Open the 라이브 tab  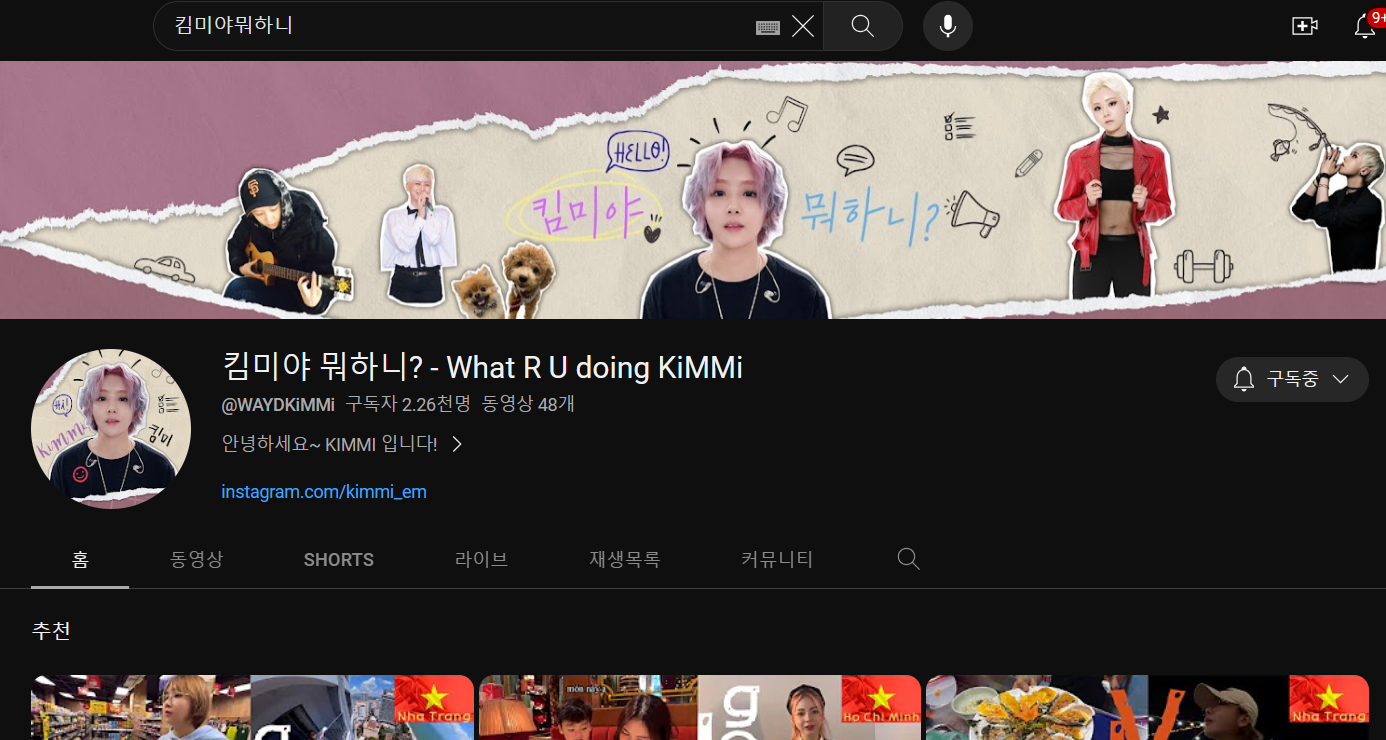[481, 559]
